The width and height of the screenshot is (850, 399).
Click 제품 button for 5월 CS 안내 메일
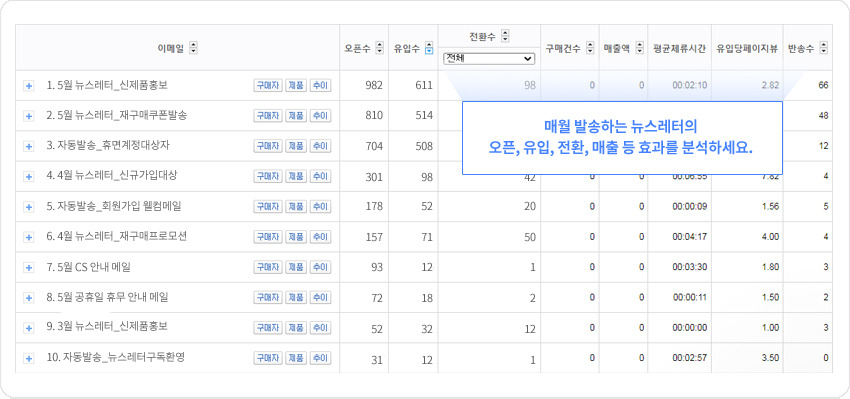point(296,268)
